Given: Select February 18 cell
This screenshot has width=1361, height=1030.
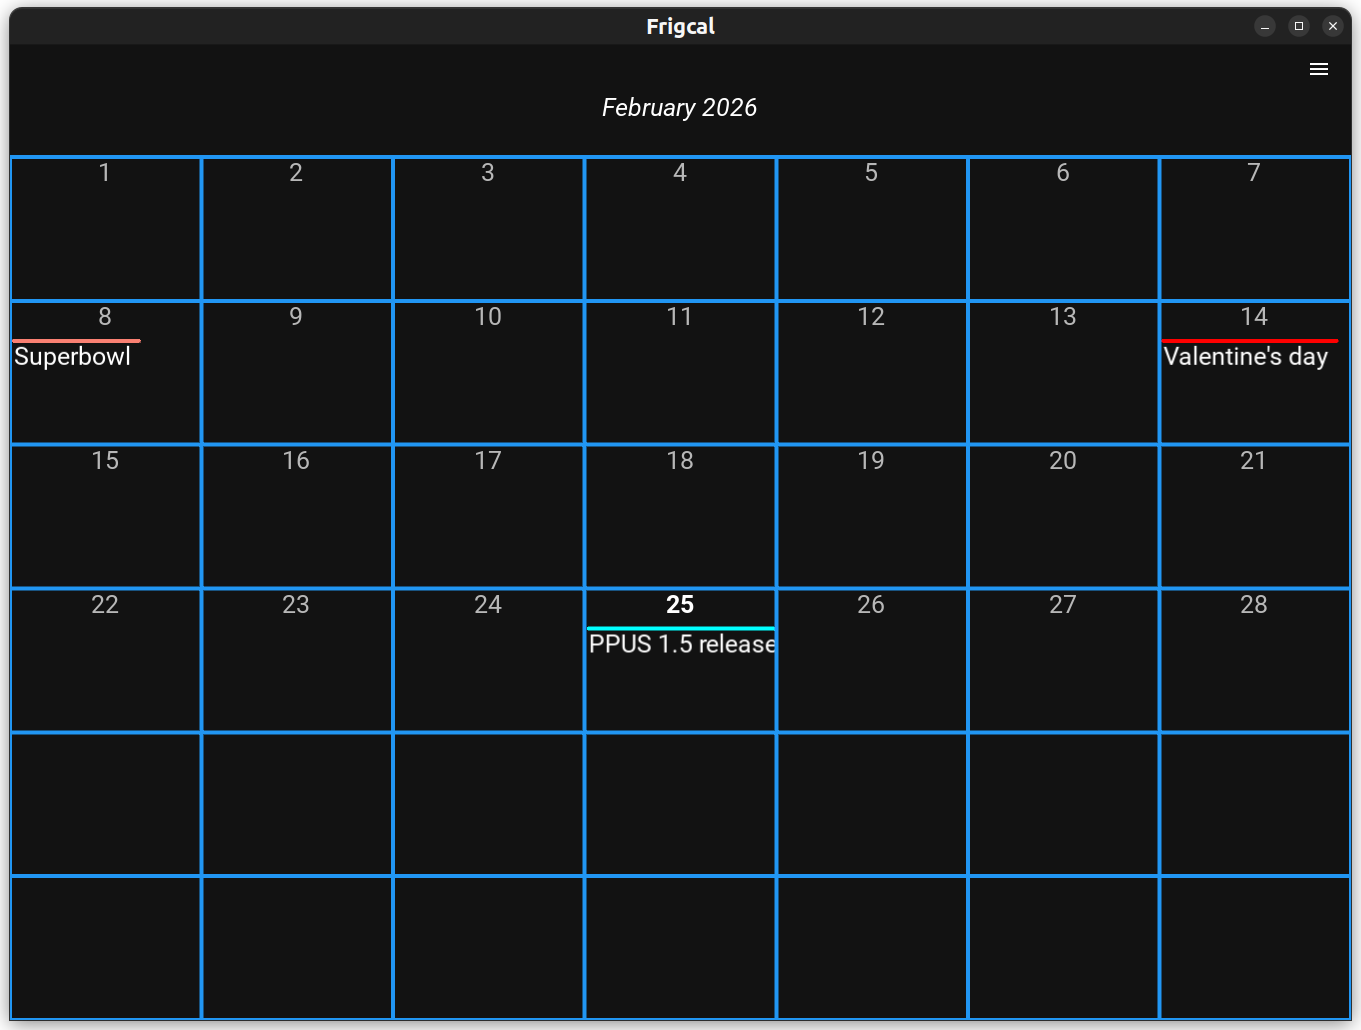Looking at the screenshot, I should coord(680,517).
